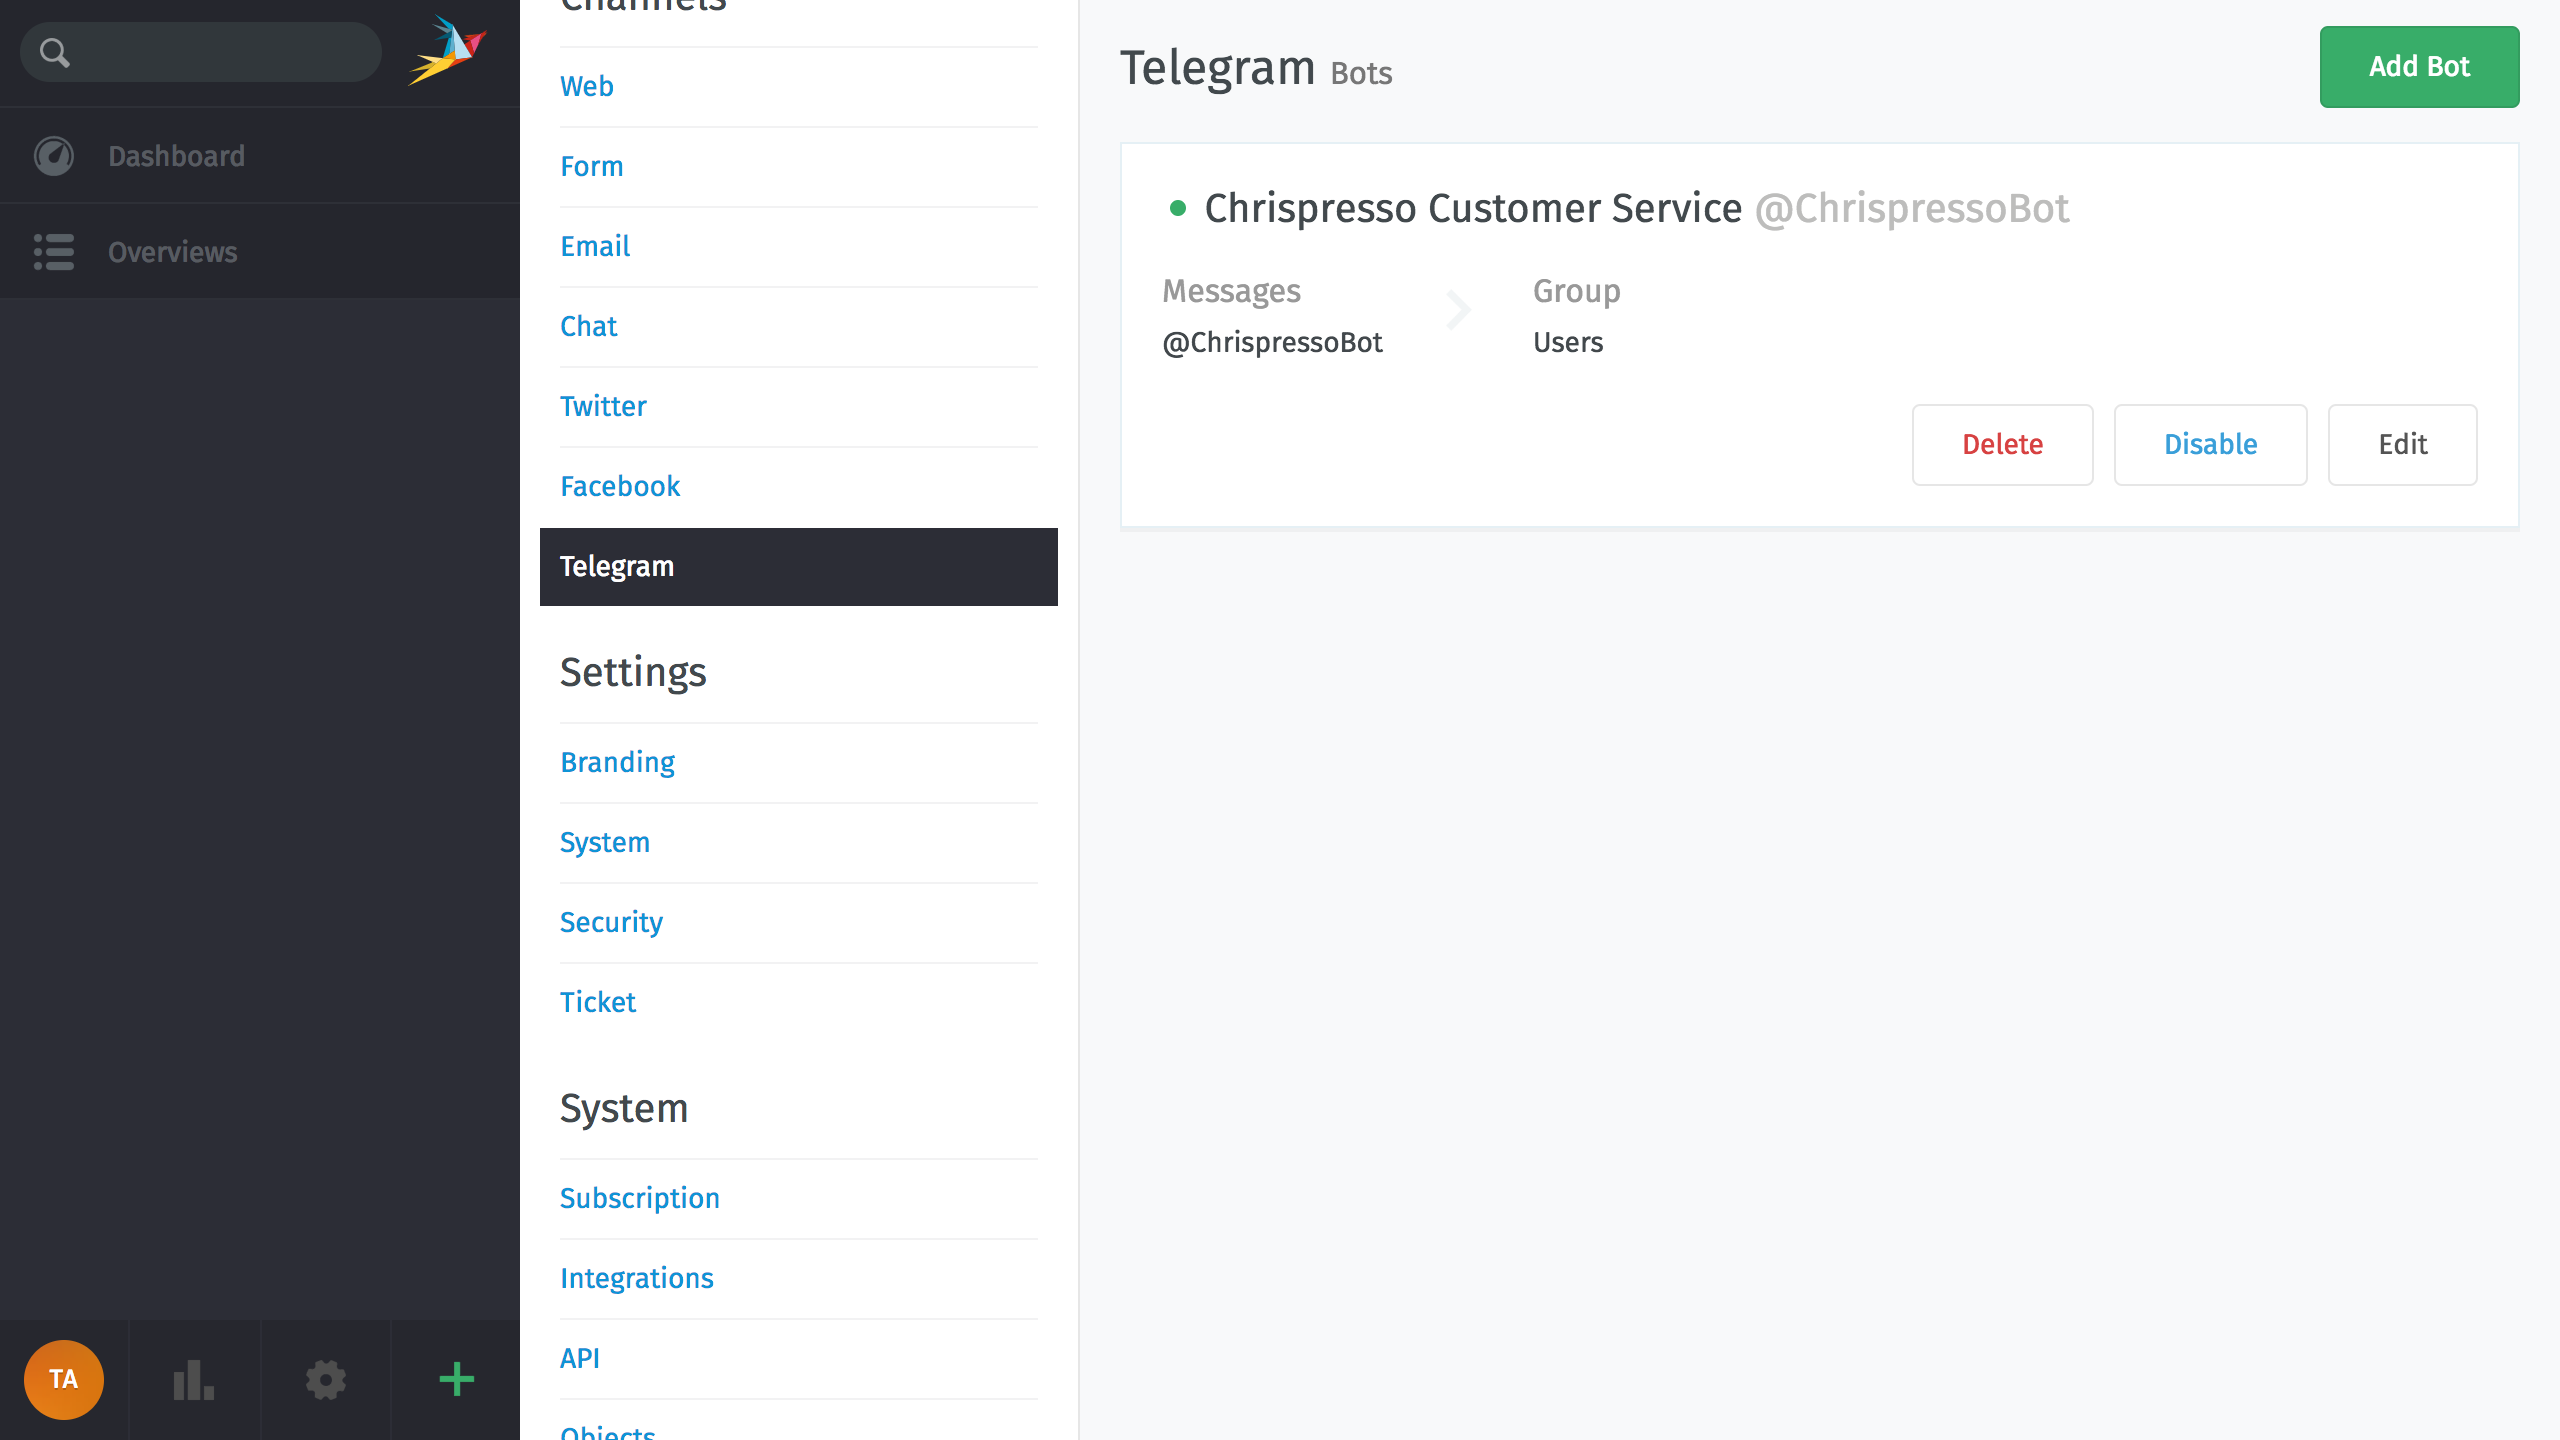This screenshot has width=2560, height=1440.
Task: Click the TA user avatar
Action: point(64,1379)
